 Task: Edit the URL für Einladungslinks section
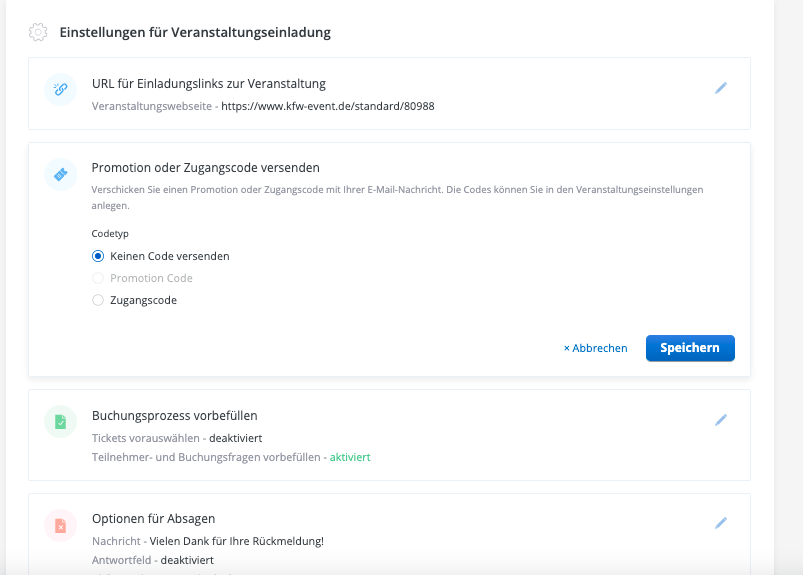pyautogui.click(x=720, y=88)
